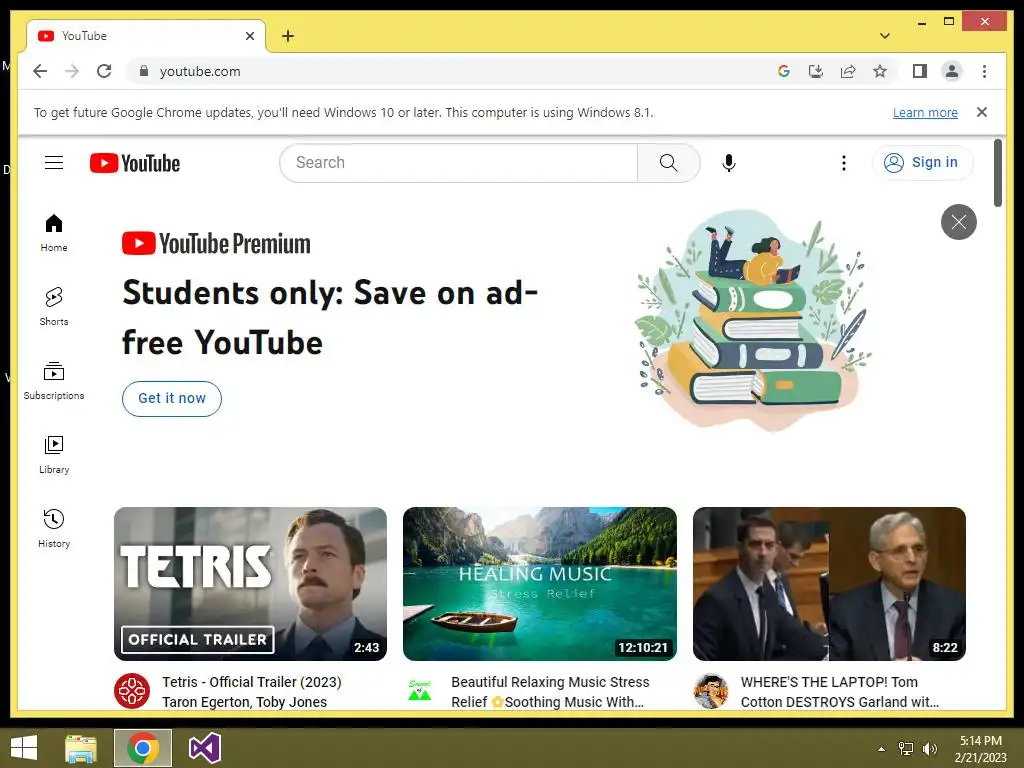Click the padlock site info icon
Screen dimensions: 1024x768
(x=144, y=71)
